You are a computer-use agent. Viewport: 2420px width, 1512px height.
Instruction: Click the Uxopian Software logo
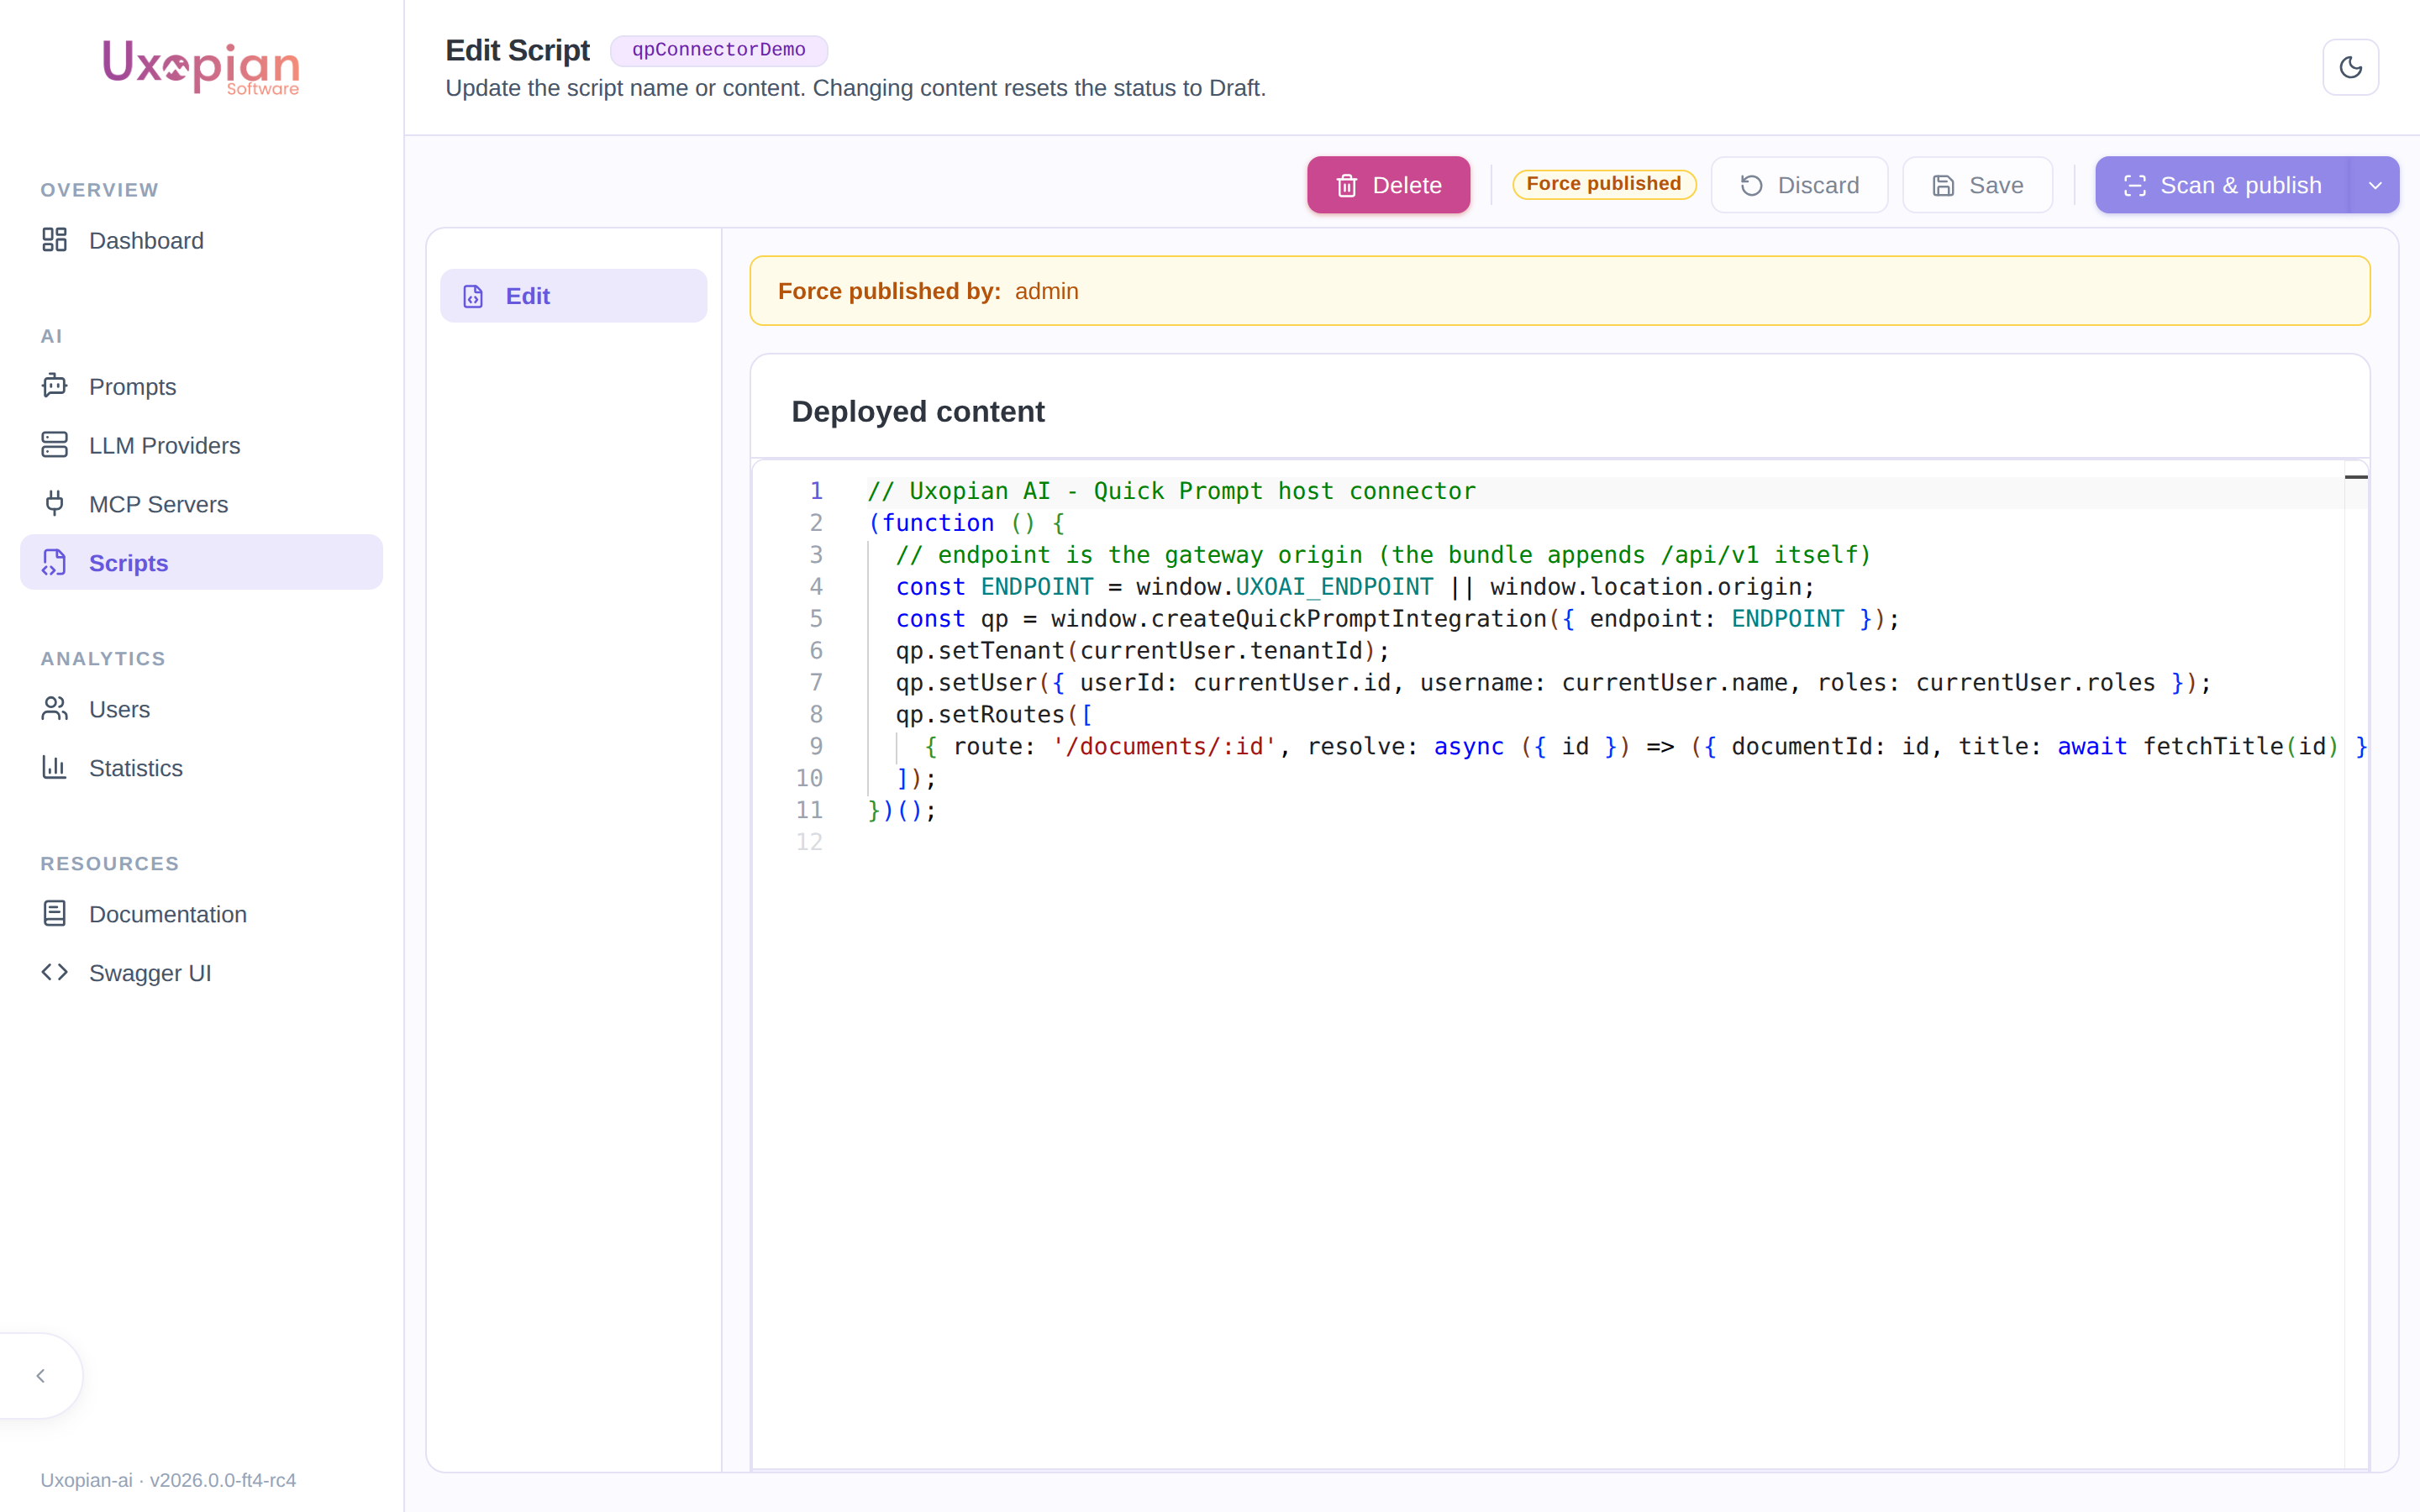(201, 67)
